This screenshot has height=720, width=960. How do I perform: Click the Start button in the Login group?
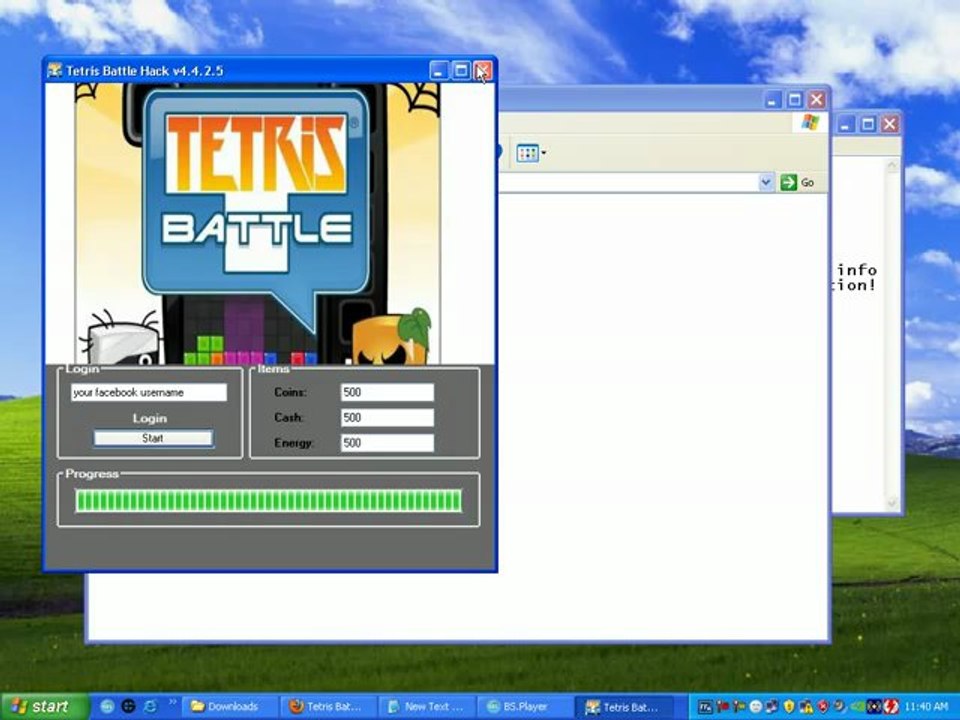[153, 438]
